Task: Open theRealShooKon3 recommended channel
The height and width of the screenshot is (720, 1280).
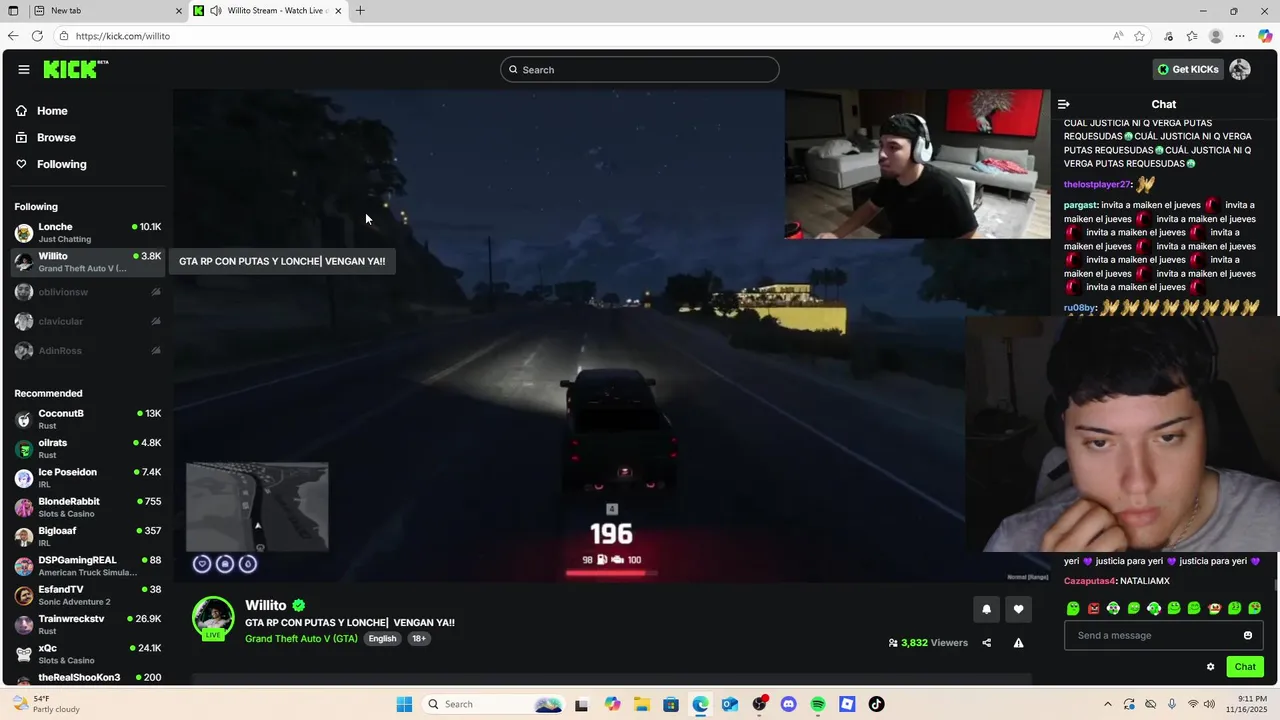Action: coord(88,678)
